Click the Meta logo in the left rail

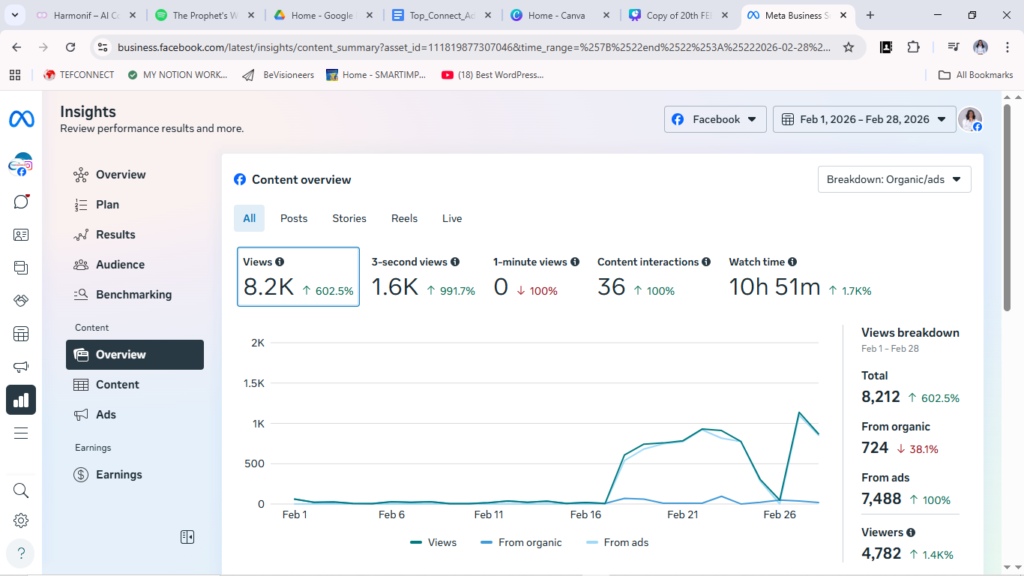click(x=21, y=119)
